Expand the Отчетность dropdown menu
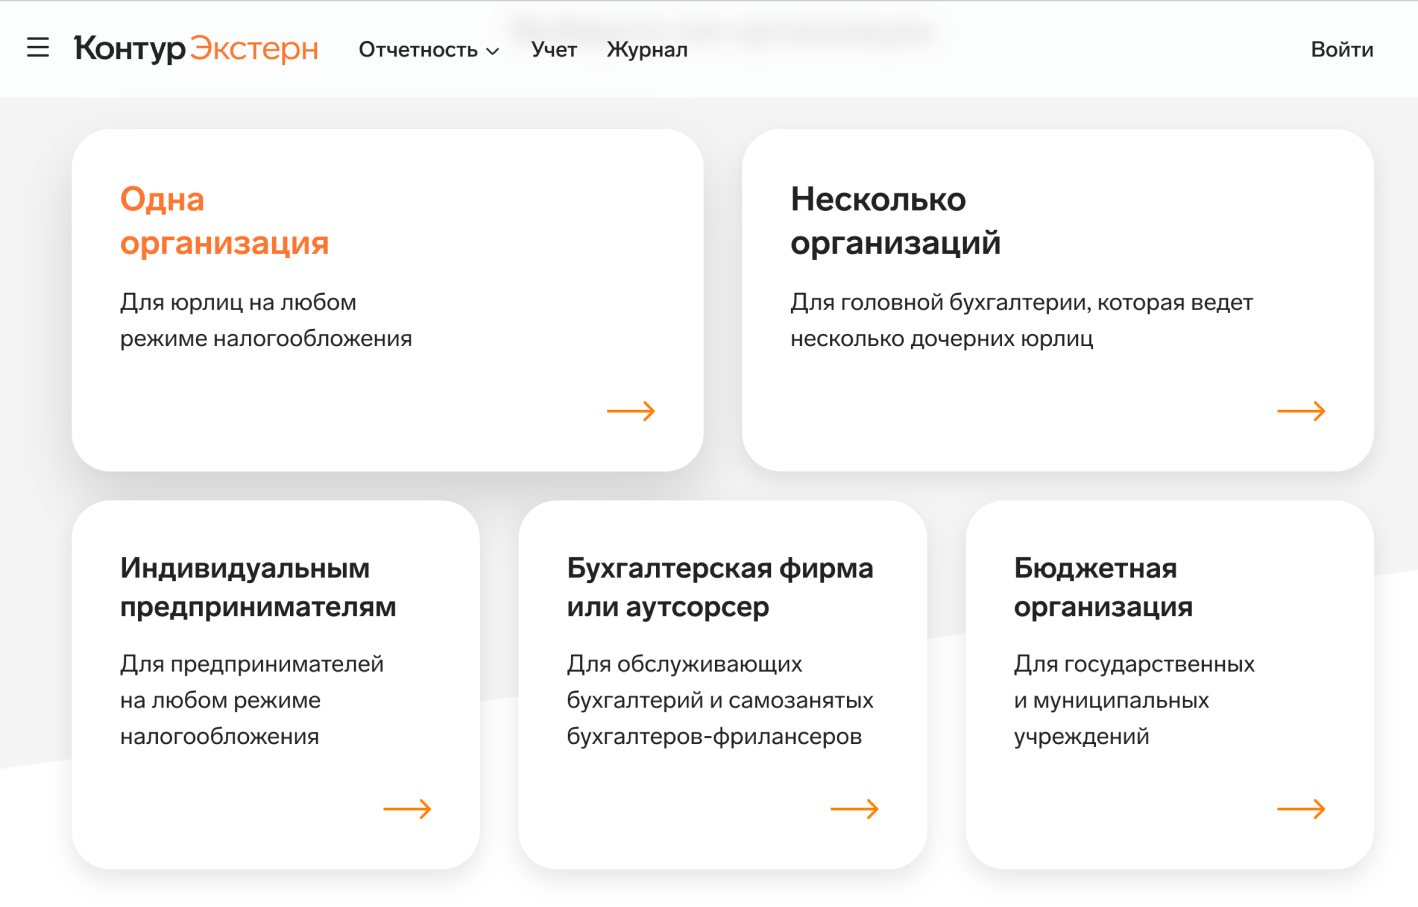Image resolution: width=1418 pixels, height=907 pixels. (x=418, y=50)
